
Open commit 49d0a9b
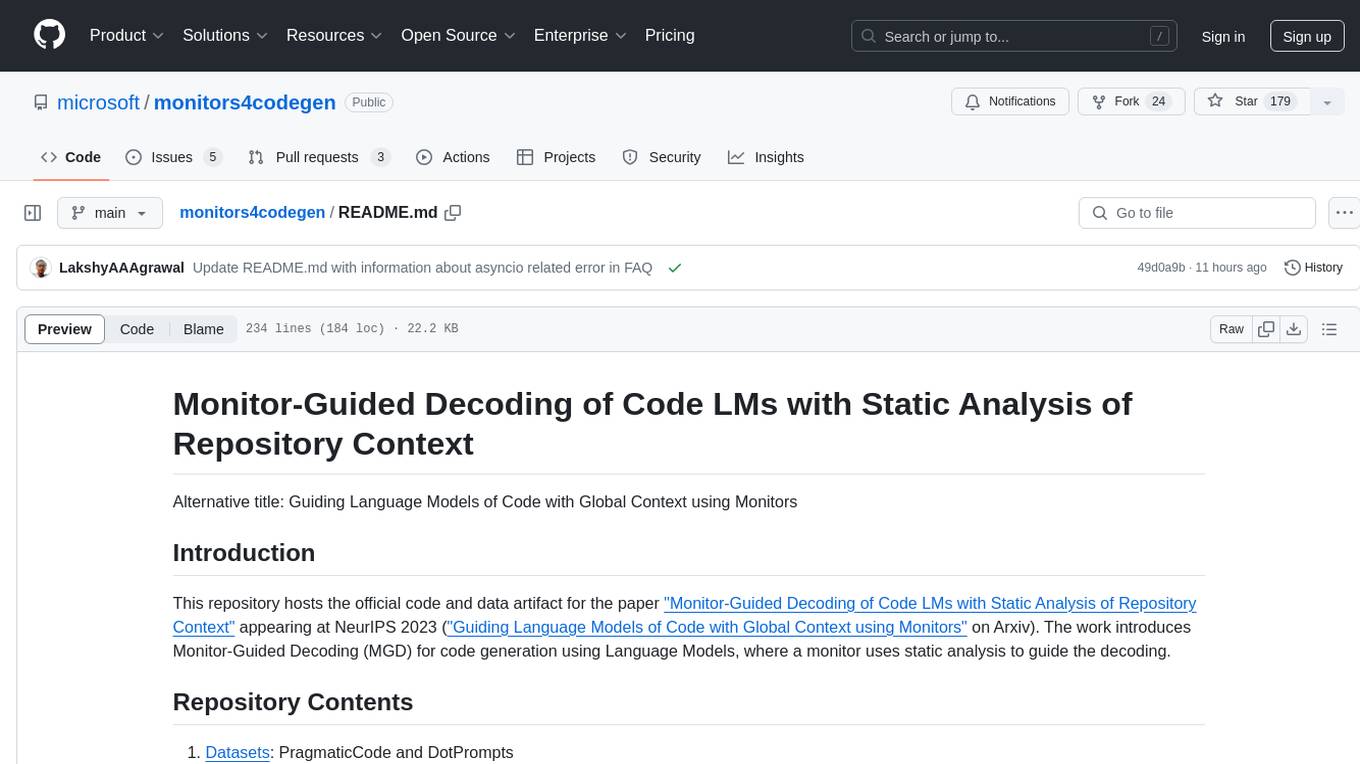1161,268
